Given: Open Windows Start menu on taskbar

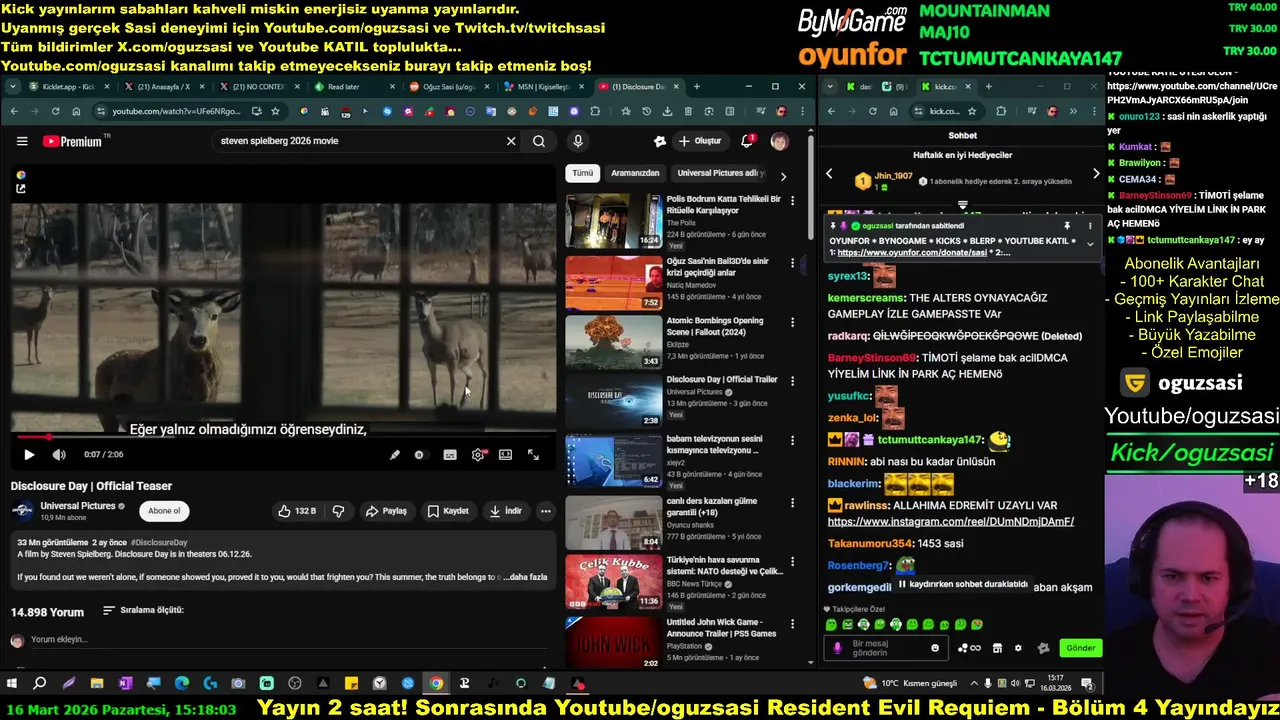Looking at the screenshot, I should pos(12,684).
